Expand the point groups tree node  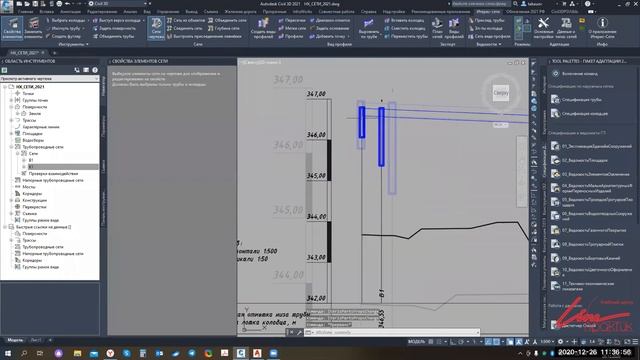click(x=11, y=100)
